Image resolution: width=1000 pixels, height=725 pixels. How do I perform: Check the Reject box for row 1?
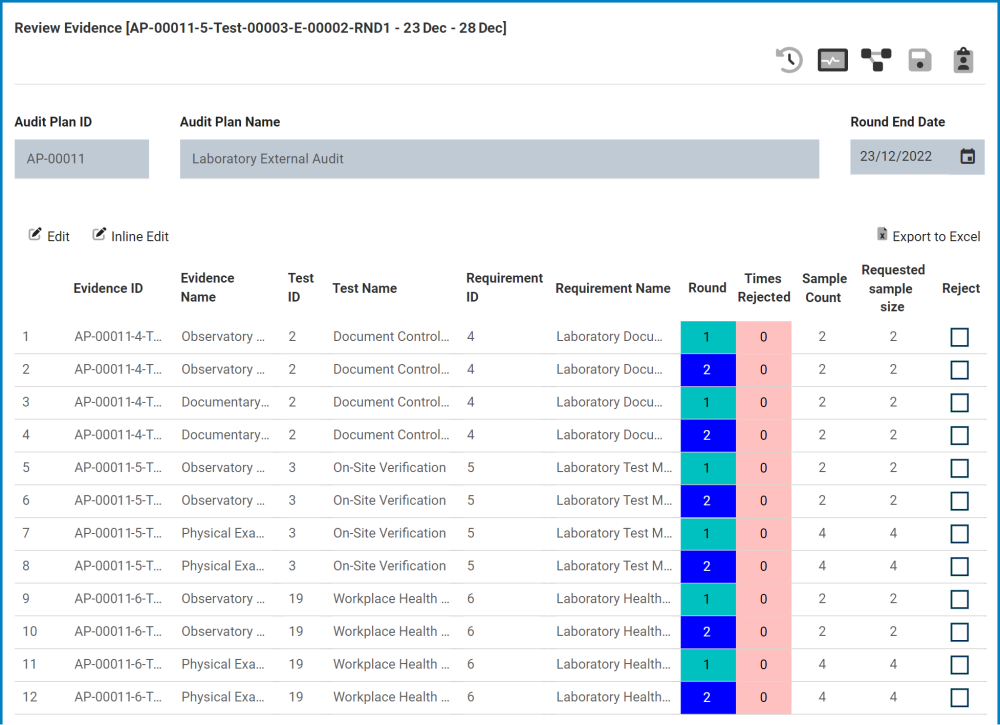point(959,337)
